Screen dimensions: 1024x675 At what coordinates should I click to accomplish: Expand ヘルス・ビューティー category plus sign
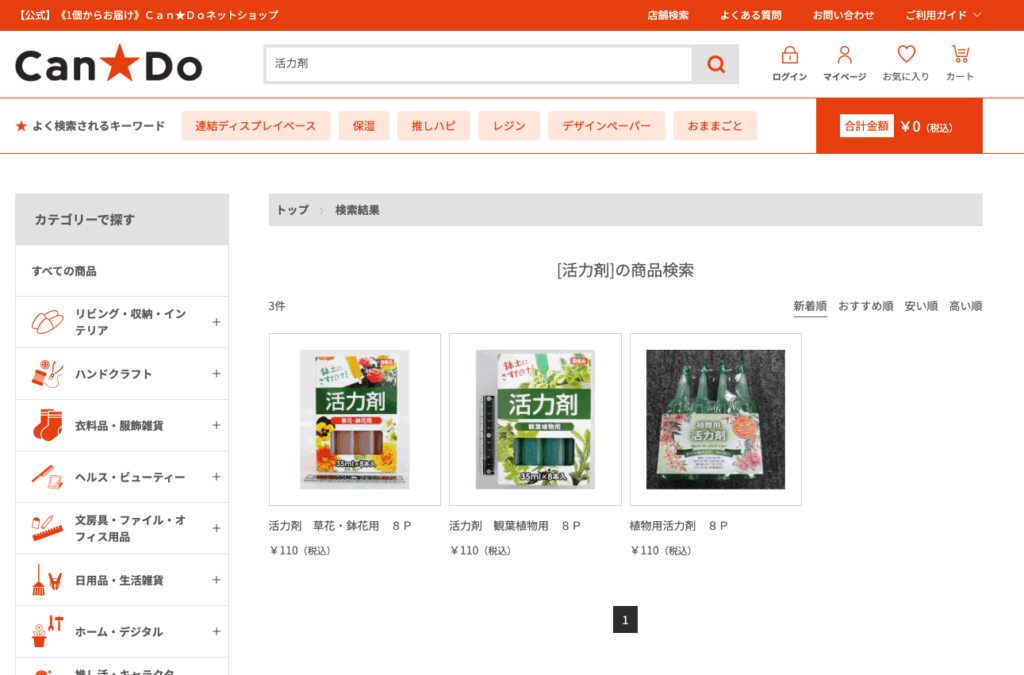[x=216, y=477]
